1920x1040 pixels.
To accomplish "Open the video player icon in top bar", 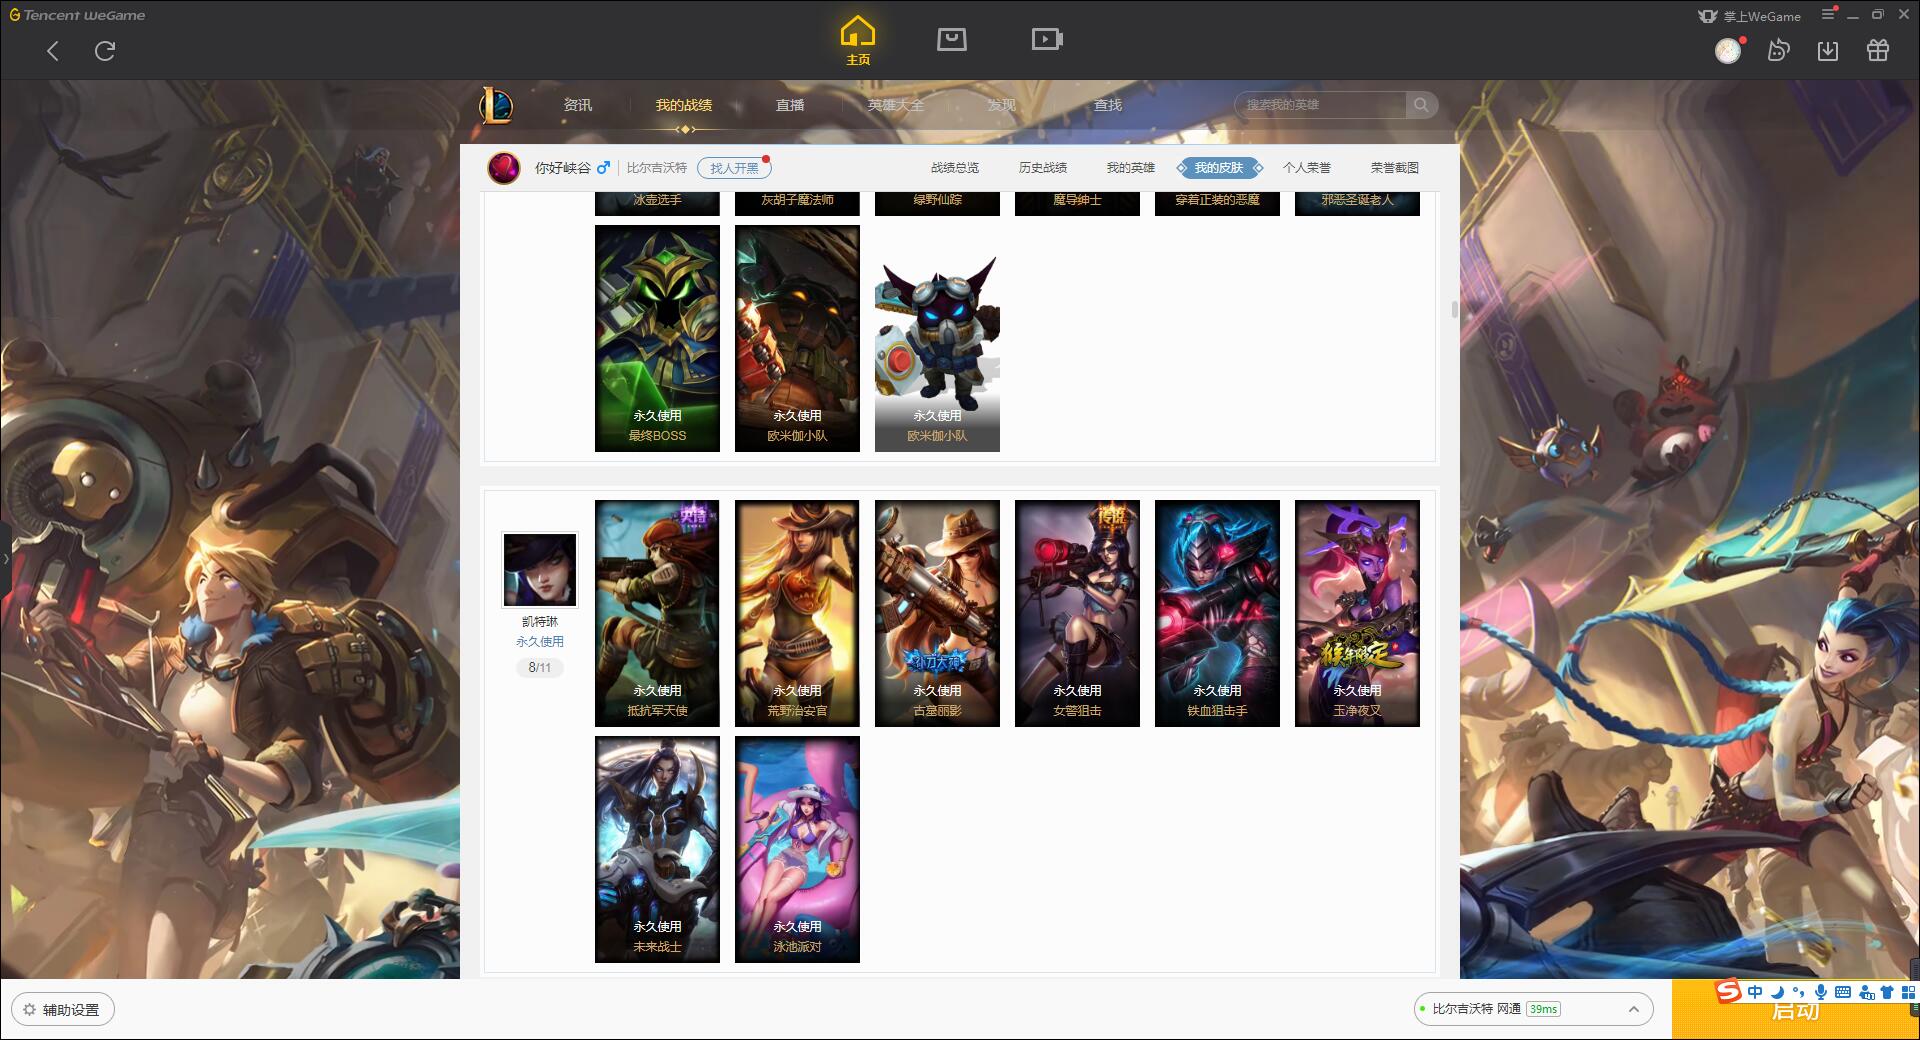I will pyautogui.click(x=1047, y=39).
